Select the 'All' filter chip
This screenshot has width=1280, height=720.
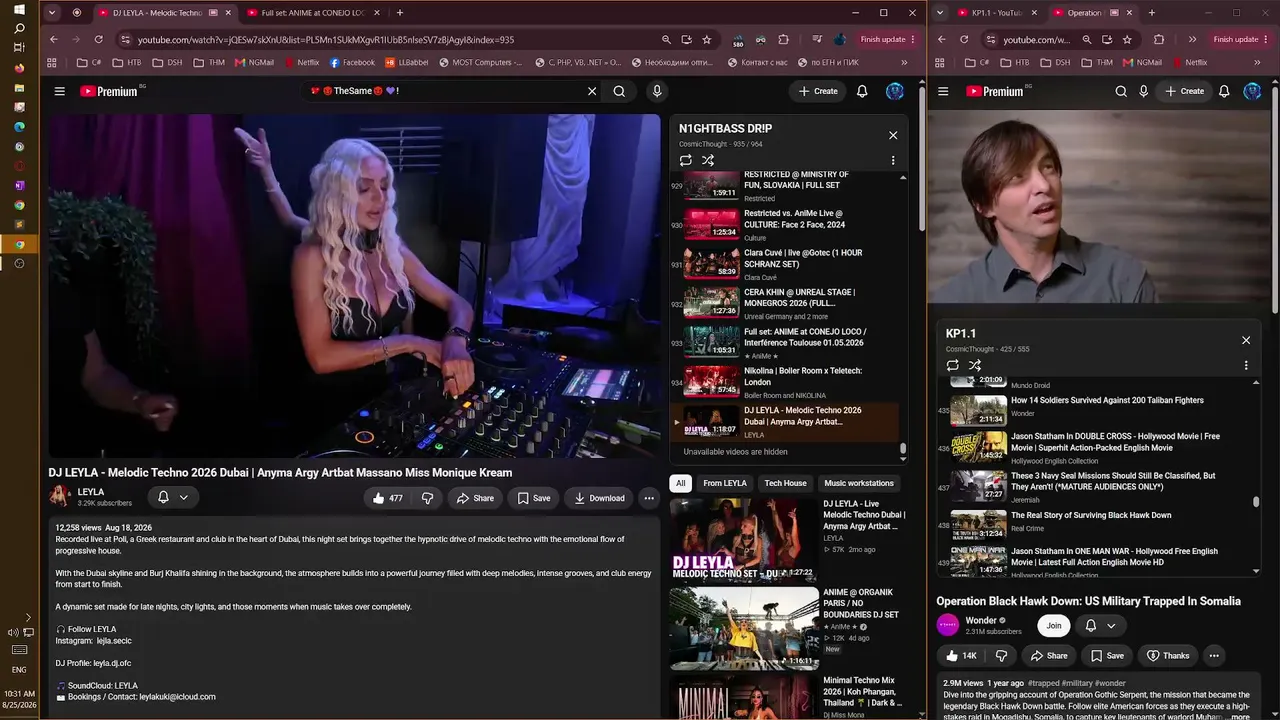tap(680, 483)
